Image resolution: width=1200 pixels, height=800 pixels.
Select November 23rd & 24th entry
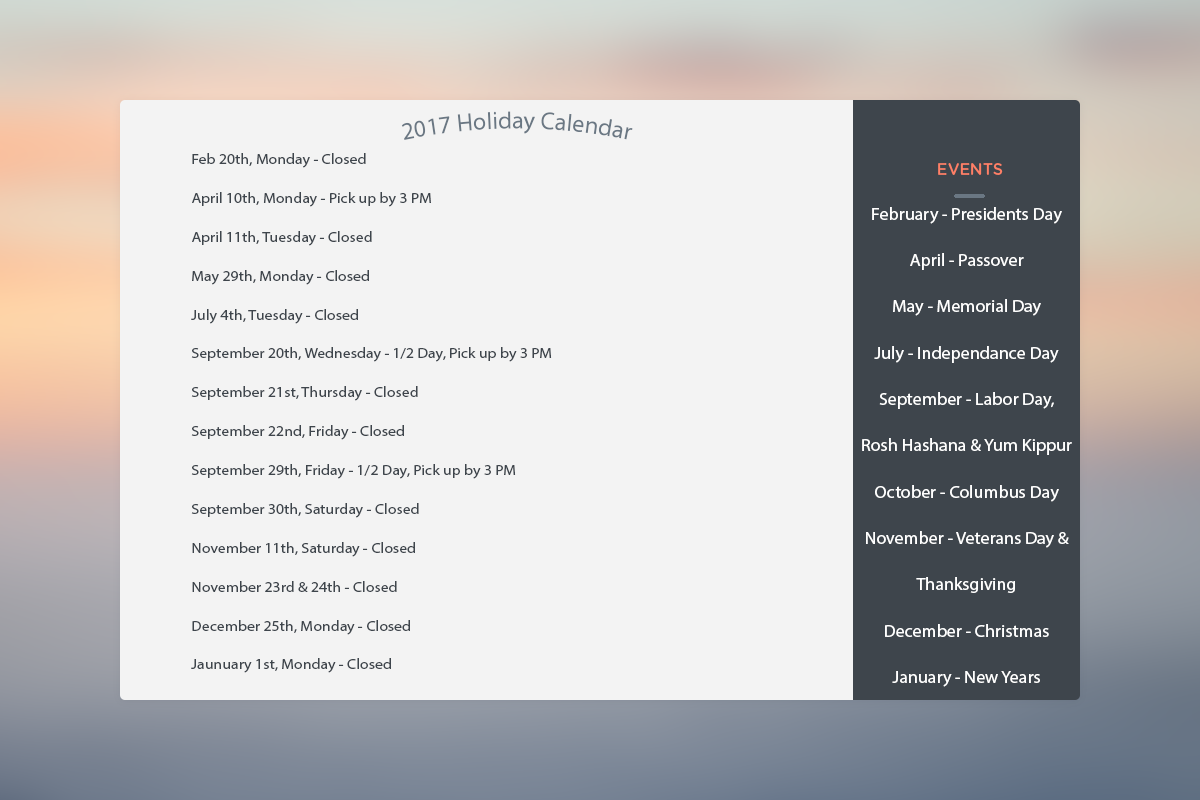pos(294,587)
